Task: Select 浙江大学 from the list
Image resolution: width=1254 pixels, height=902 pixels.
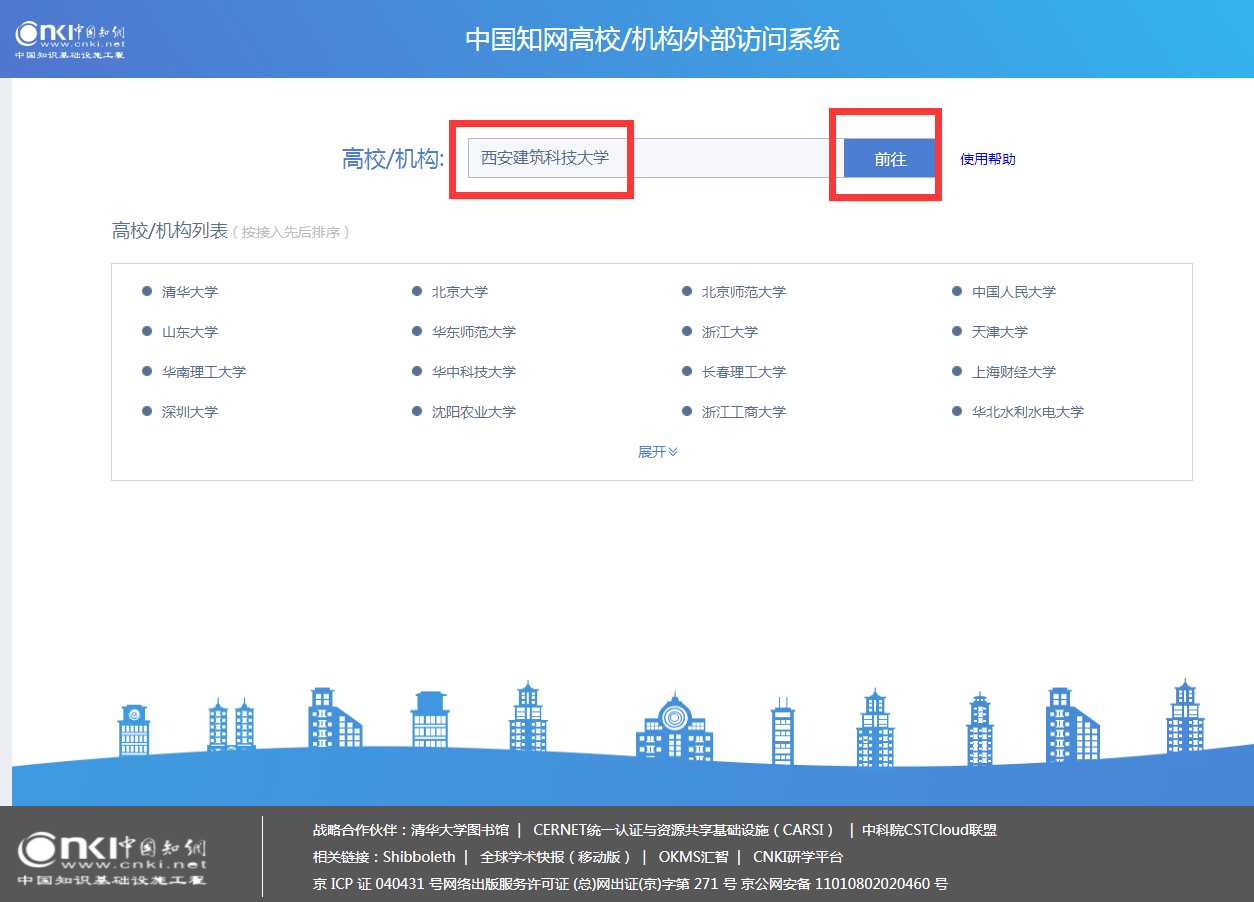Action: 730,332
